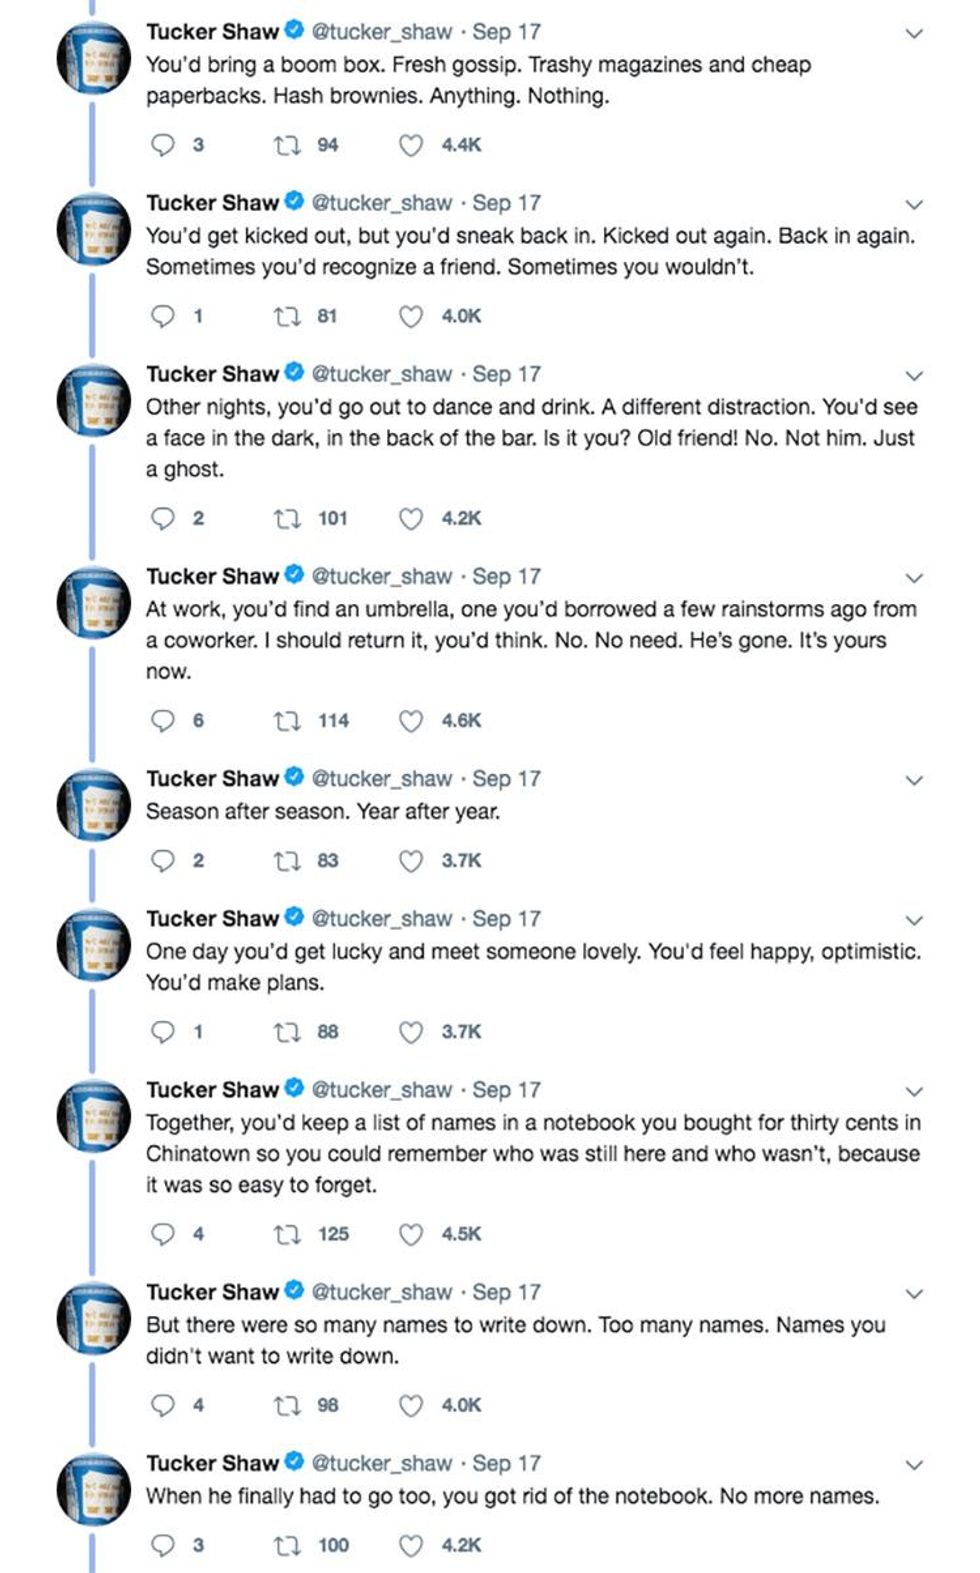The height and width of the screenshot is (1573, 980).
Task: Like the 'Too many names' tweet
Action: (411, 1405)
